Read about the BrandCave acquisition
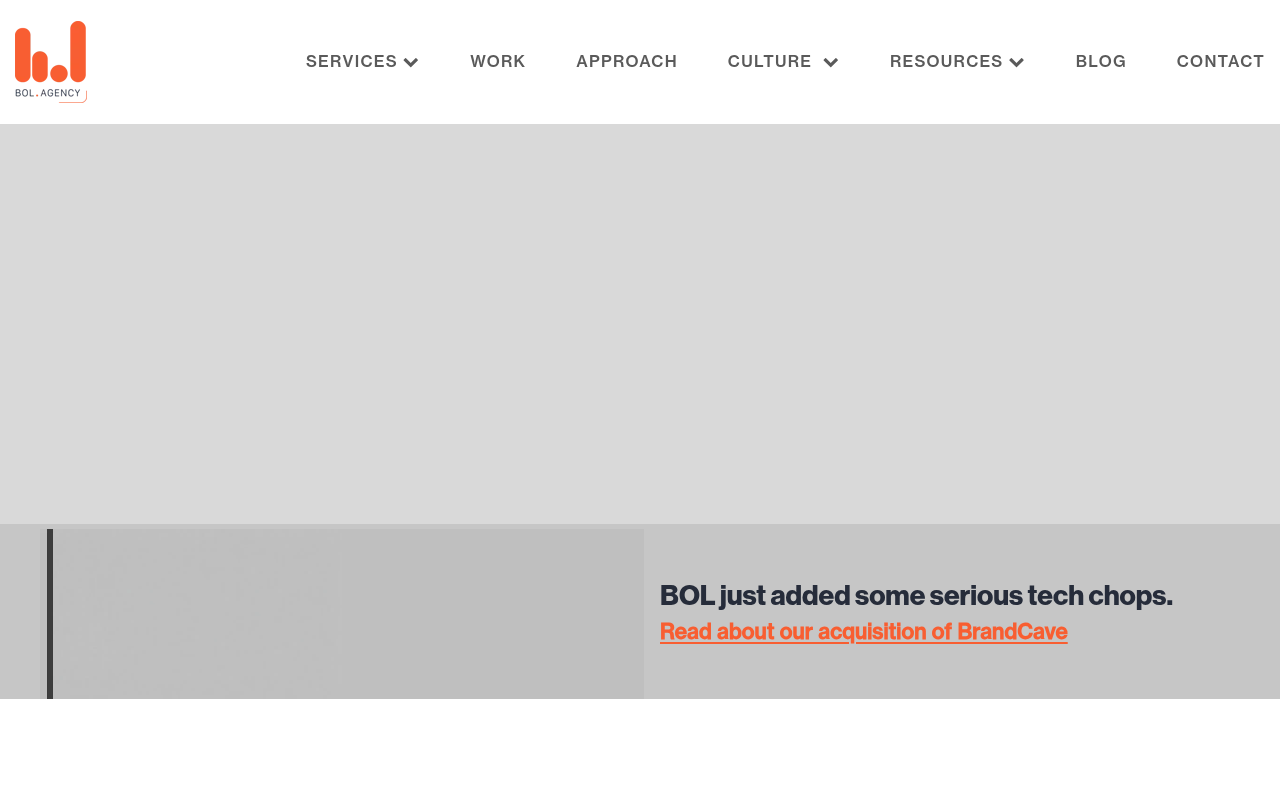1280x800 pixels. coord(864,632)
